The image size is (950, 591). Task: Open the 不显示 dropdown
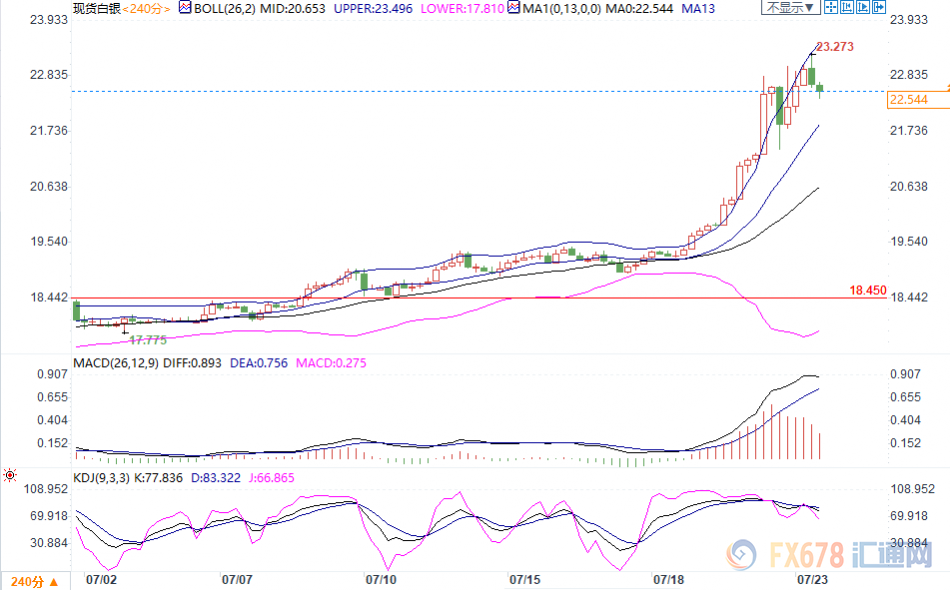789,8
